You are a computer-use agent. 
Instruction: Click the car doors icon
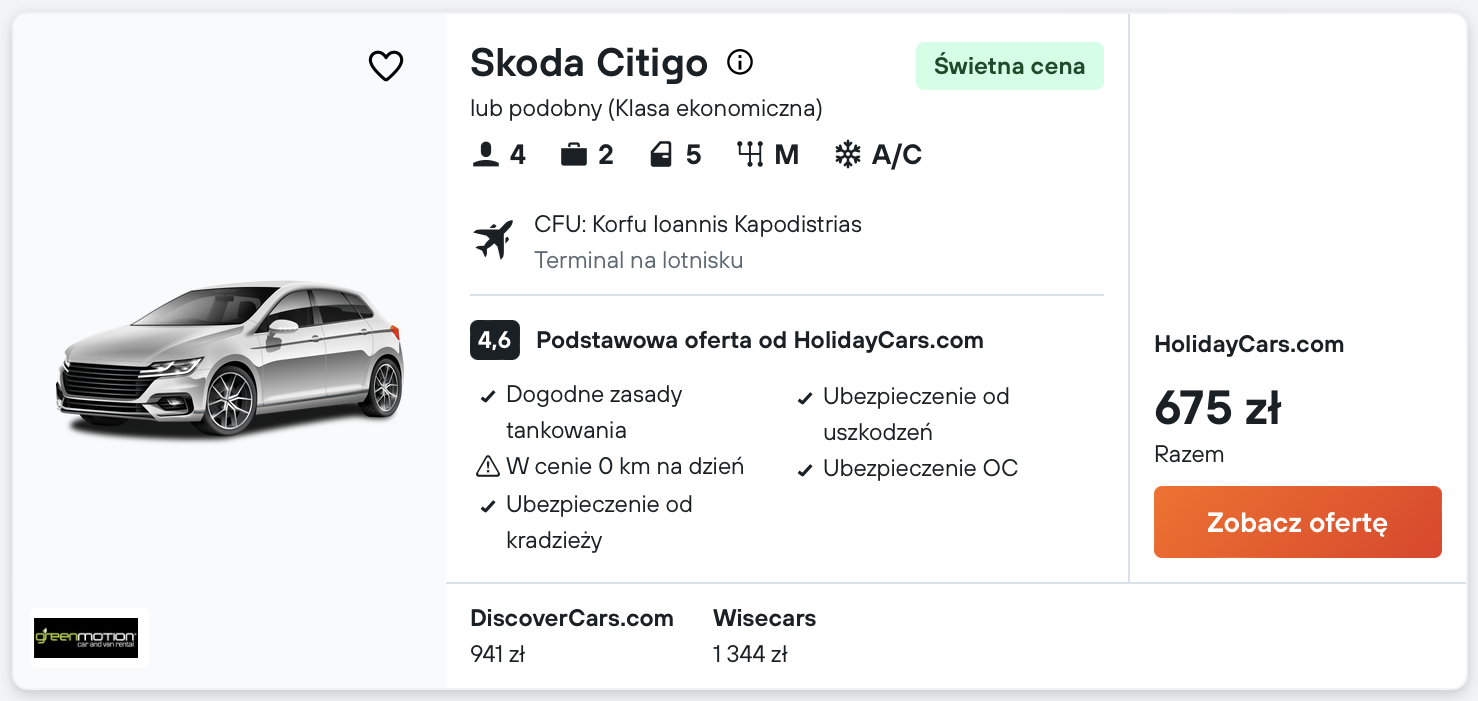(x=660, y=155)
